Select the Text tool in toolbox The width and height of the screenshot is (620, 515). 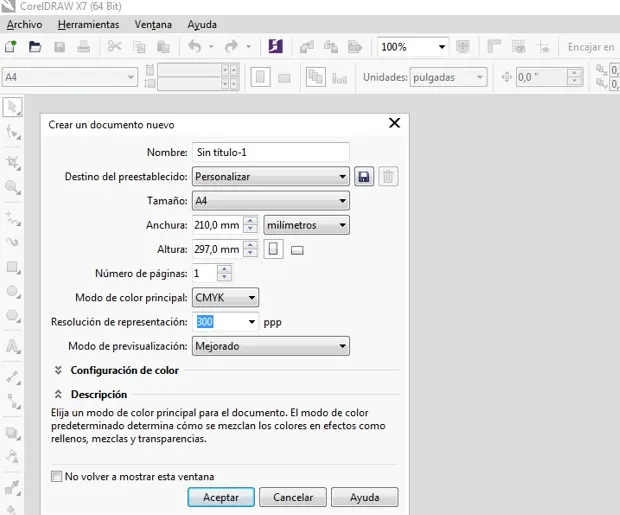click(x=13, y=346)
